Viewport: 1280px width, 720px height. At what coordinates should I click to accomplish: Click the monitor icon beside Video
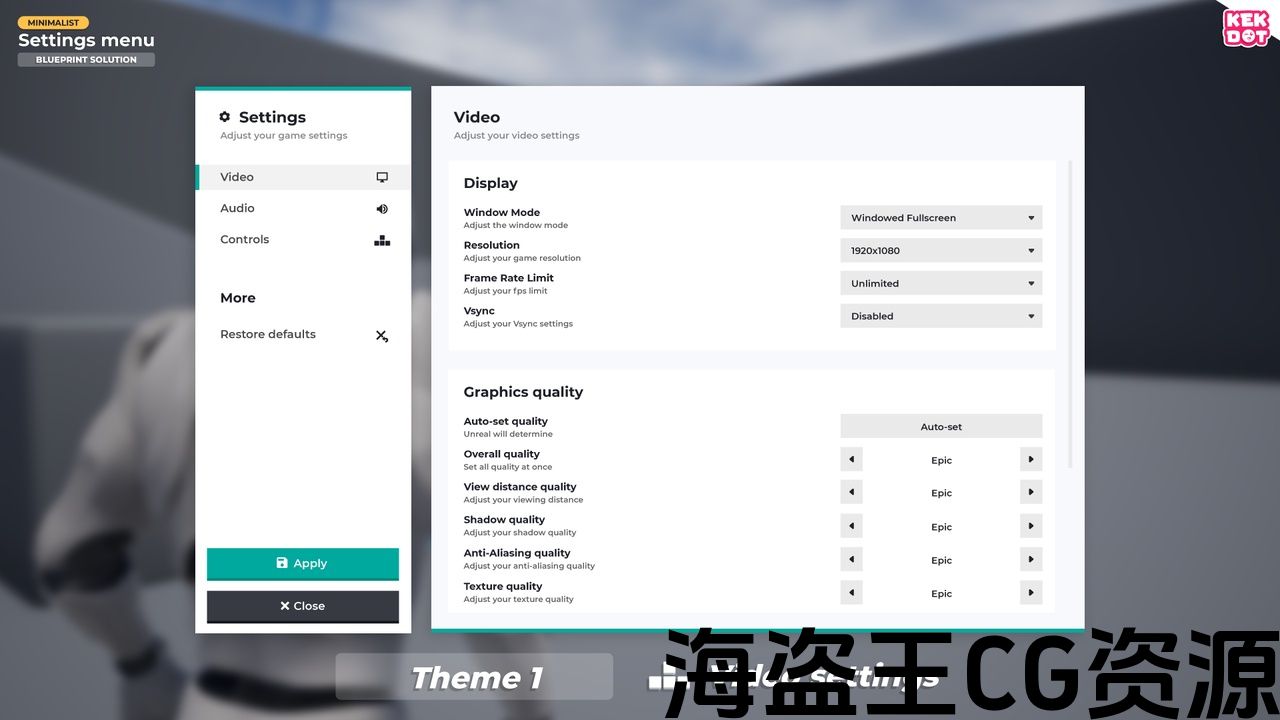[382, 177]
